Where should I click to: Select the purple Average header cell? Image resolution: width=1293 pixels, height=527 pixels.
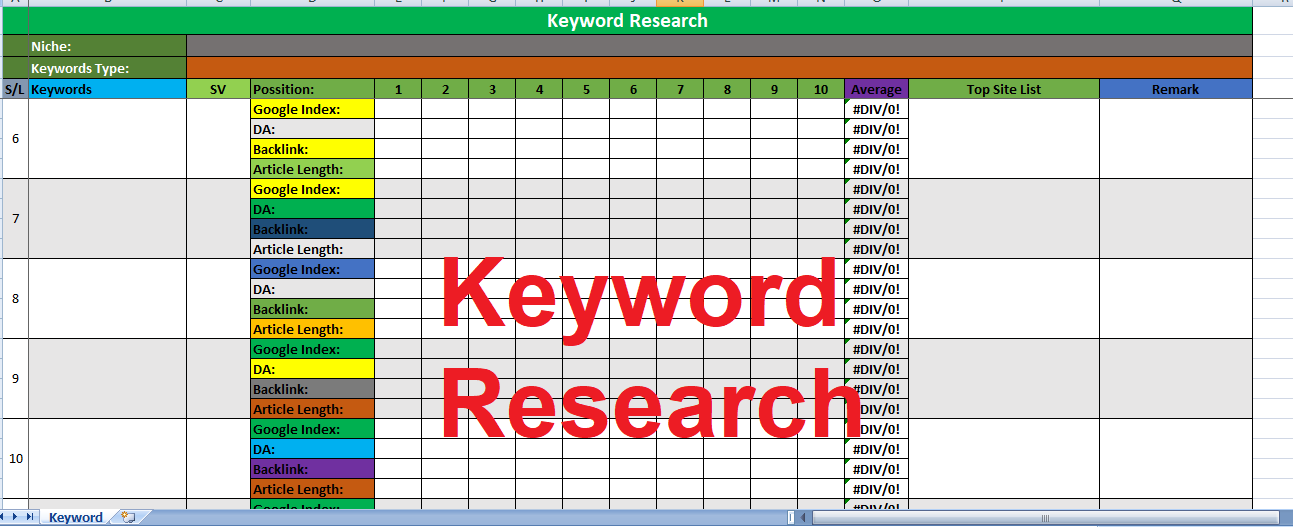pos(876,89)
